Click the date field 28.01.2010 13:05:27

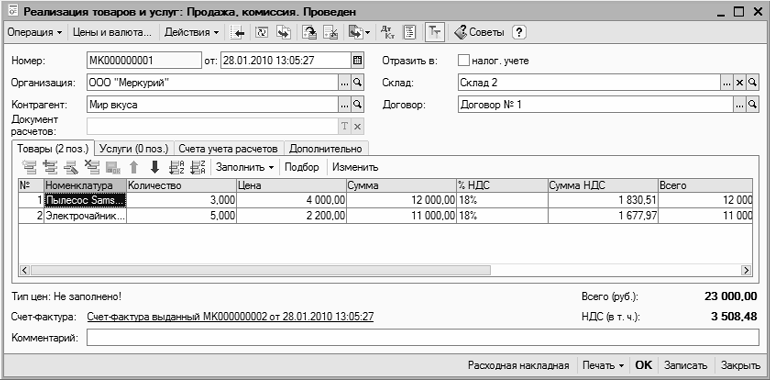click(286, 60)
